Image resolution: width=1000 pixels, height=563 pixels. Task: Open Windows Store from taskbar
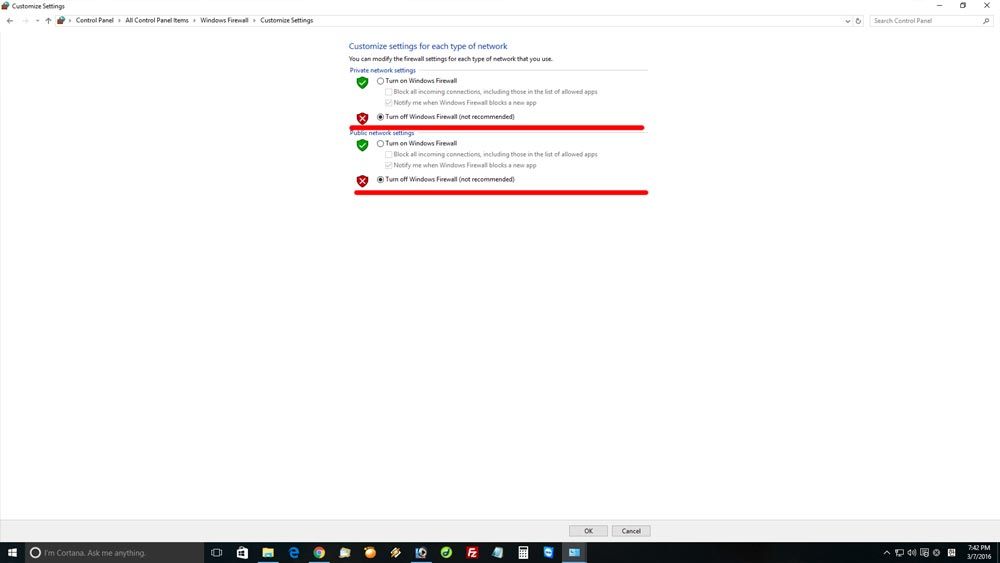pyautogui.click(x=242, y=552)
